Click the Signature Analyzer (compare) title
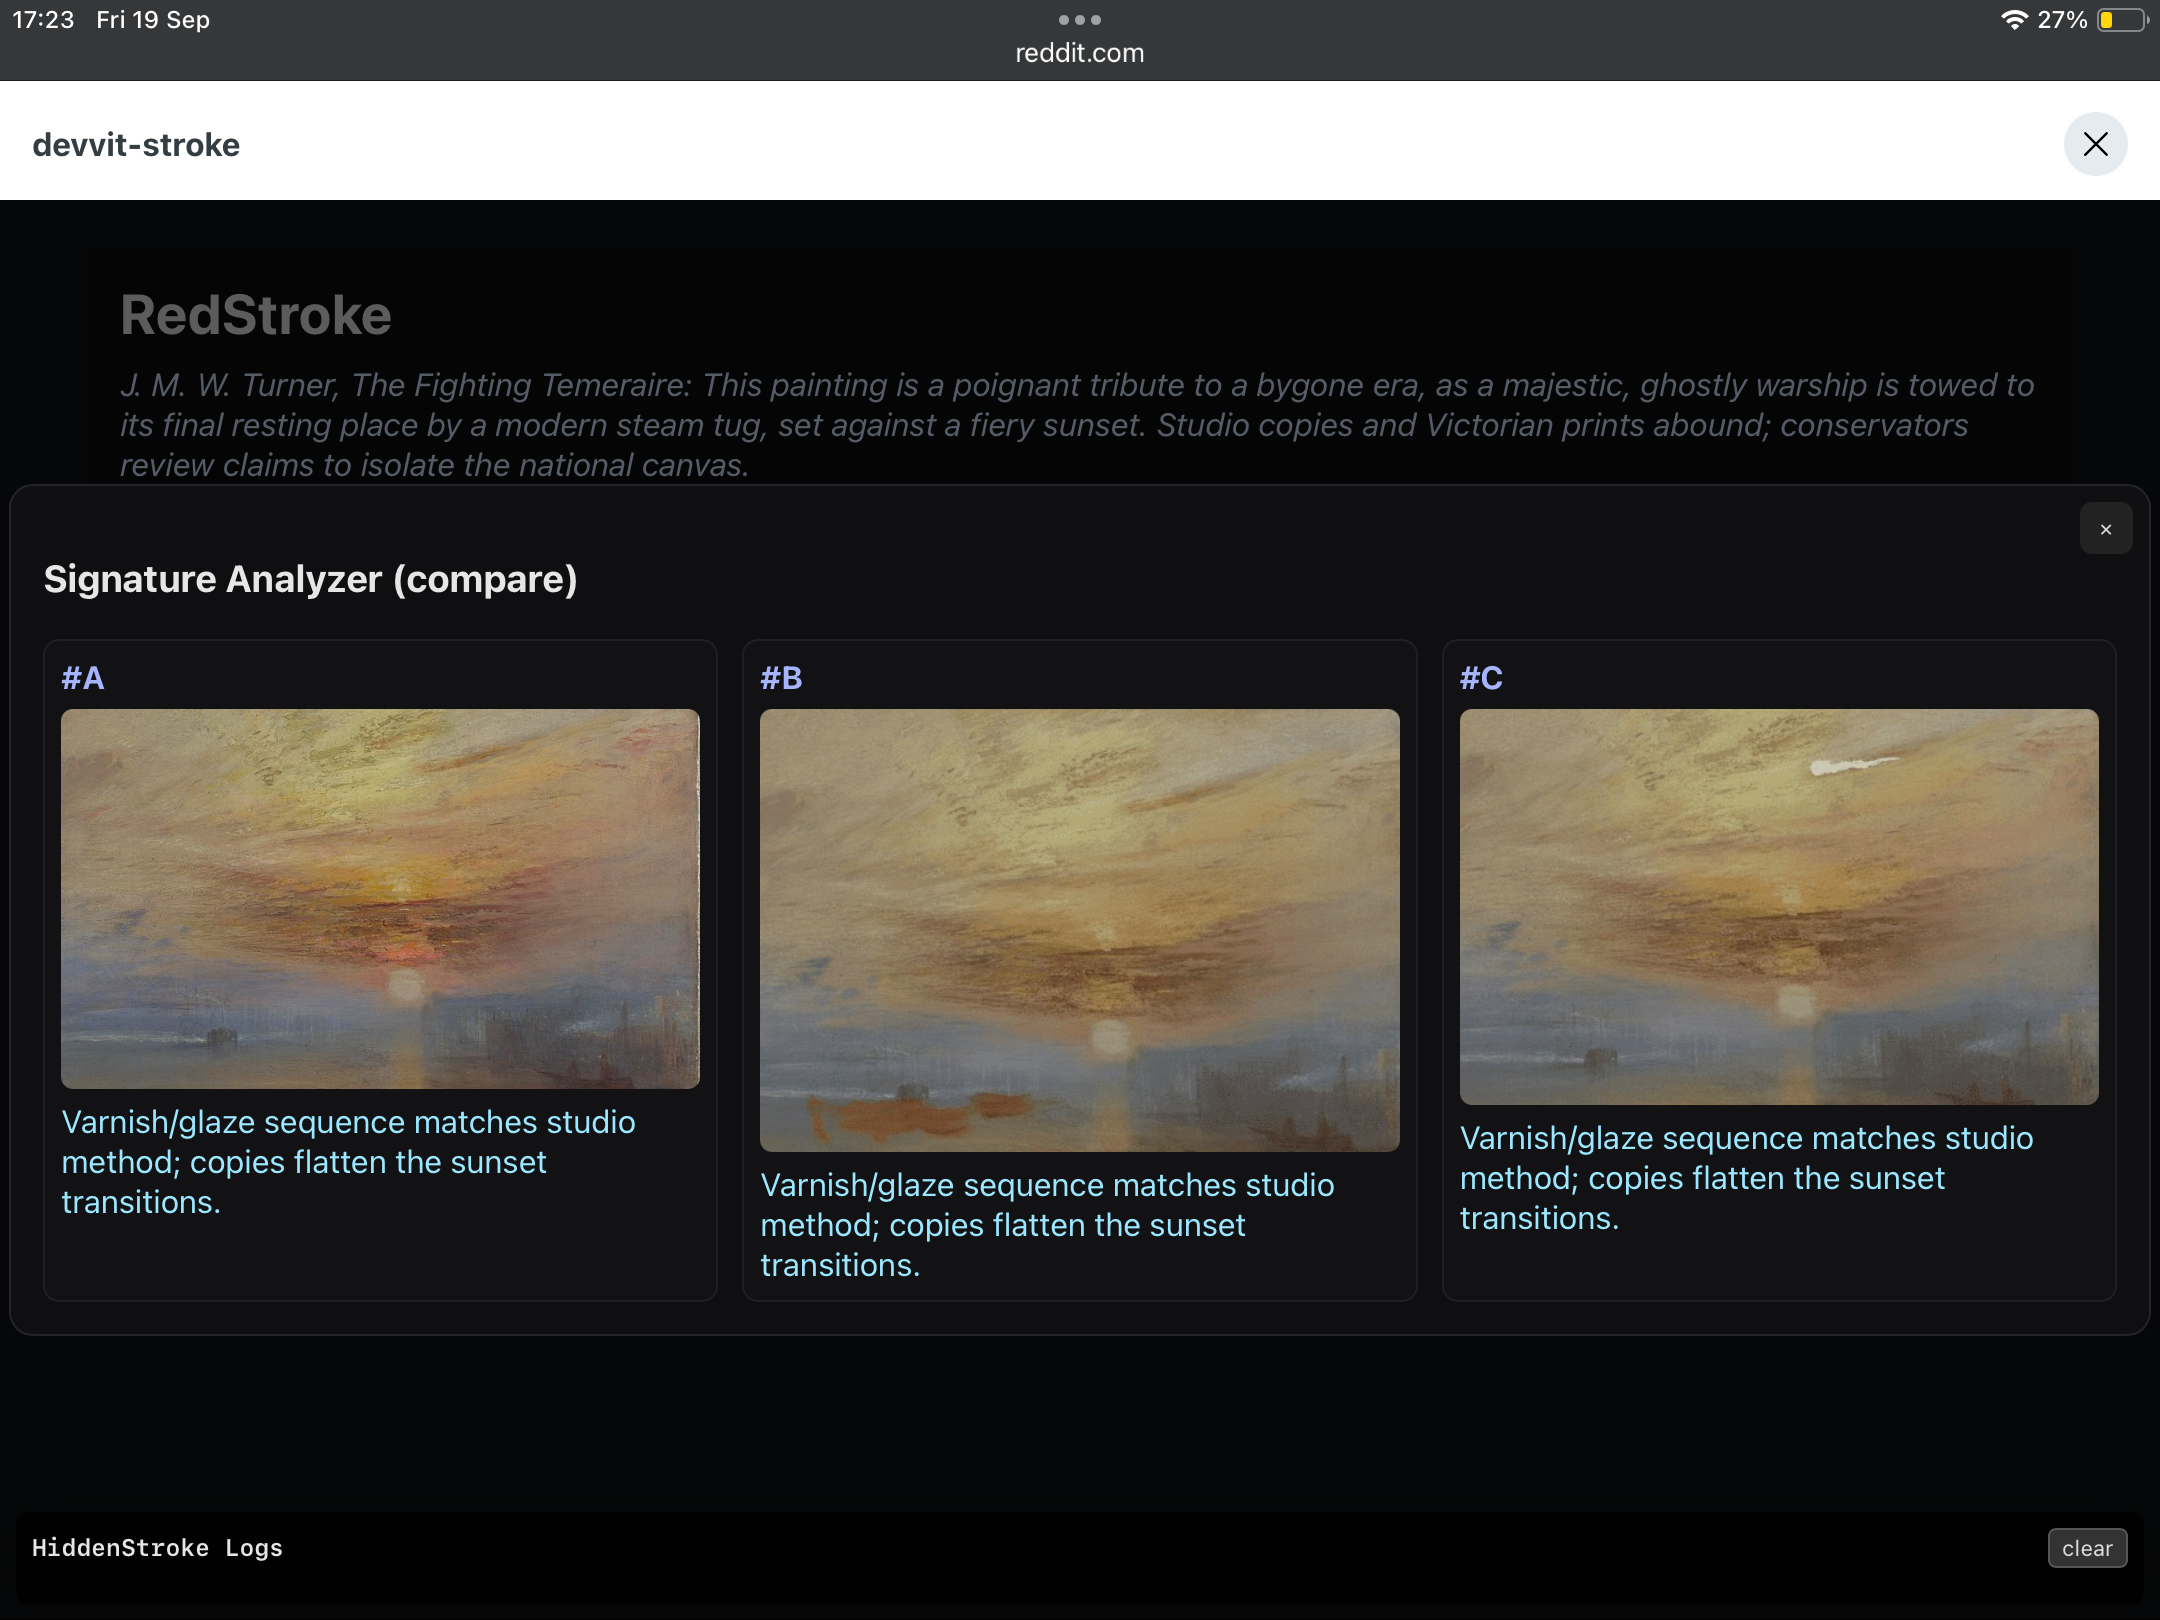 pyautogui.click(x=311, y=579)
